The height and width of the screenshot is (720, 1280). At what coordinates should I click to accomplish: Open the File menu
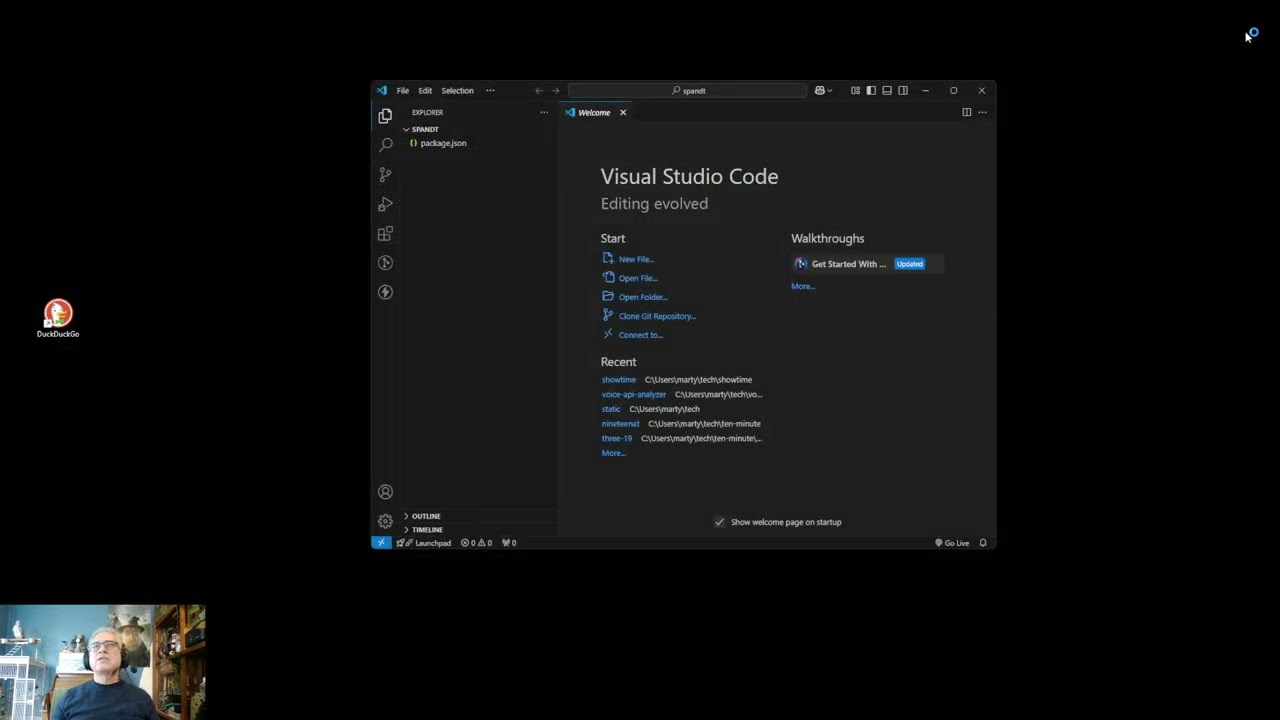coord(403,91)
